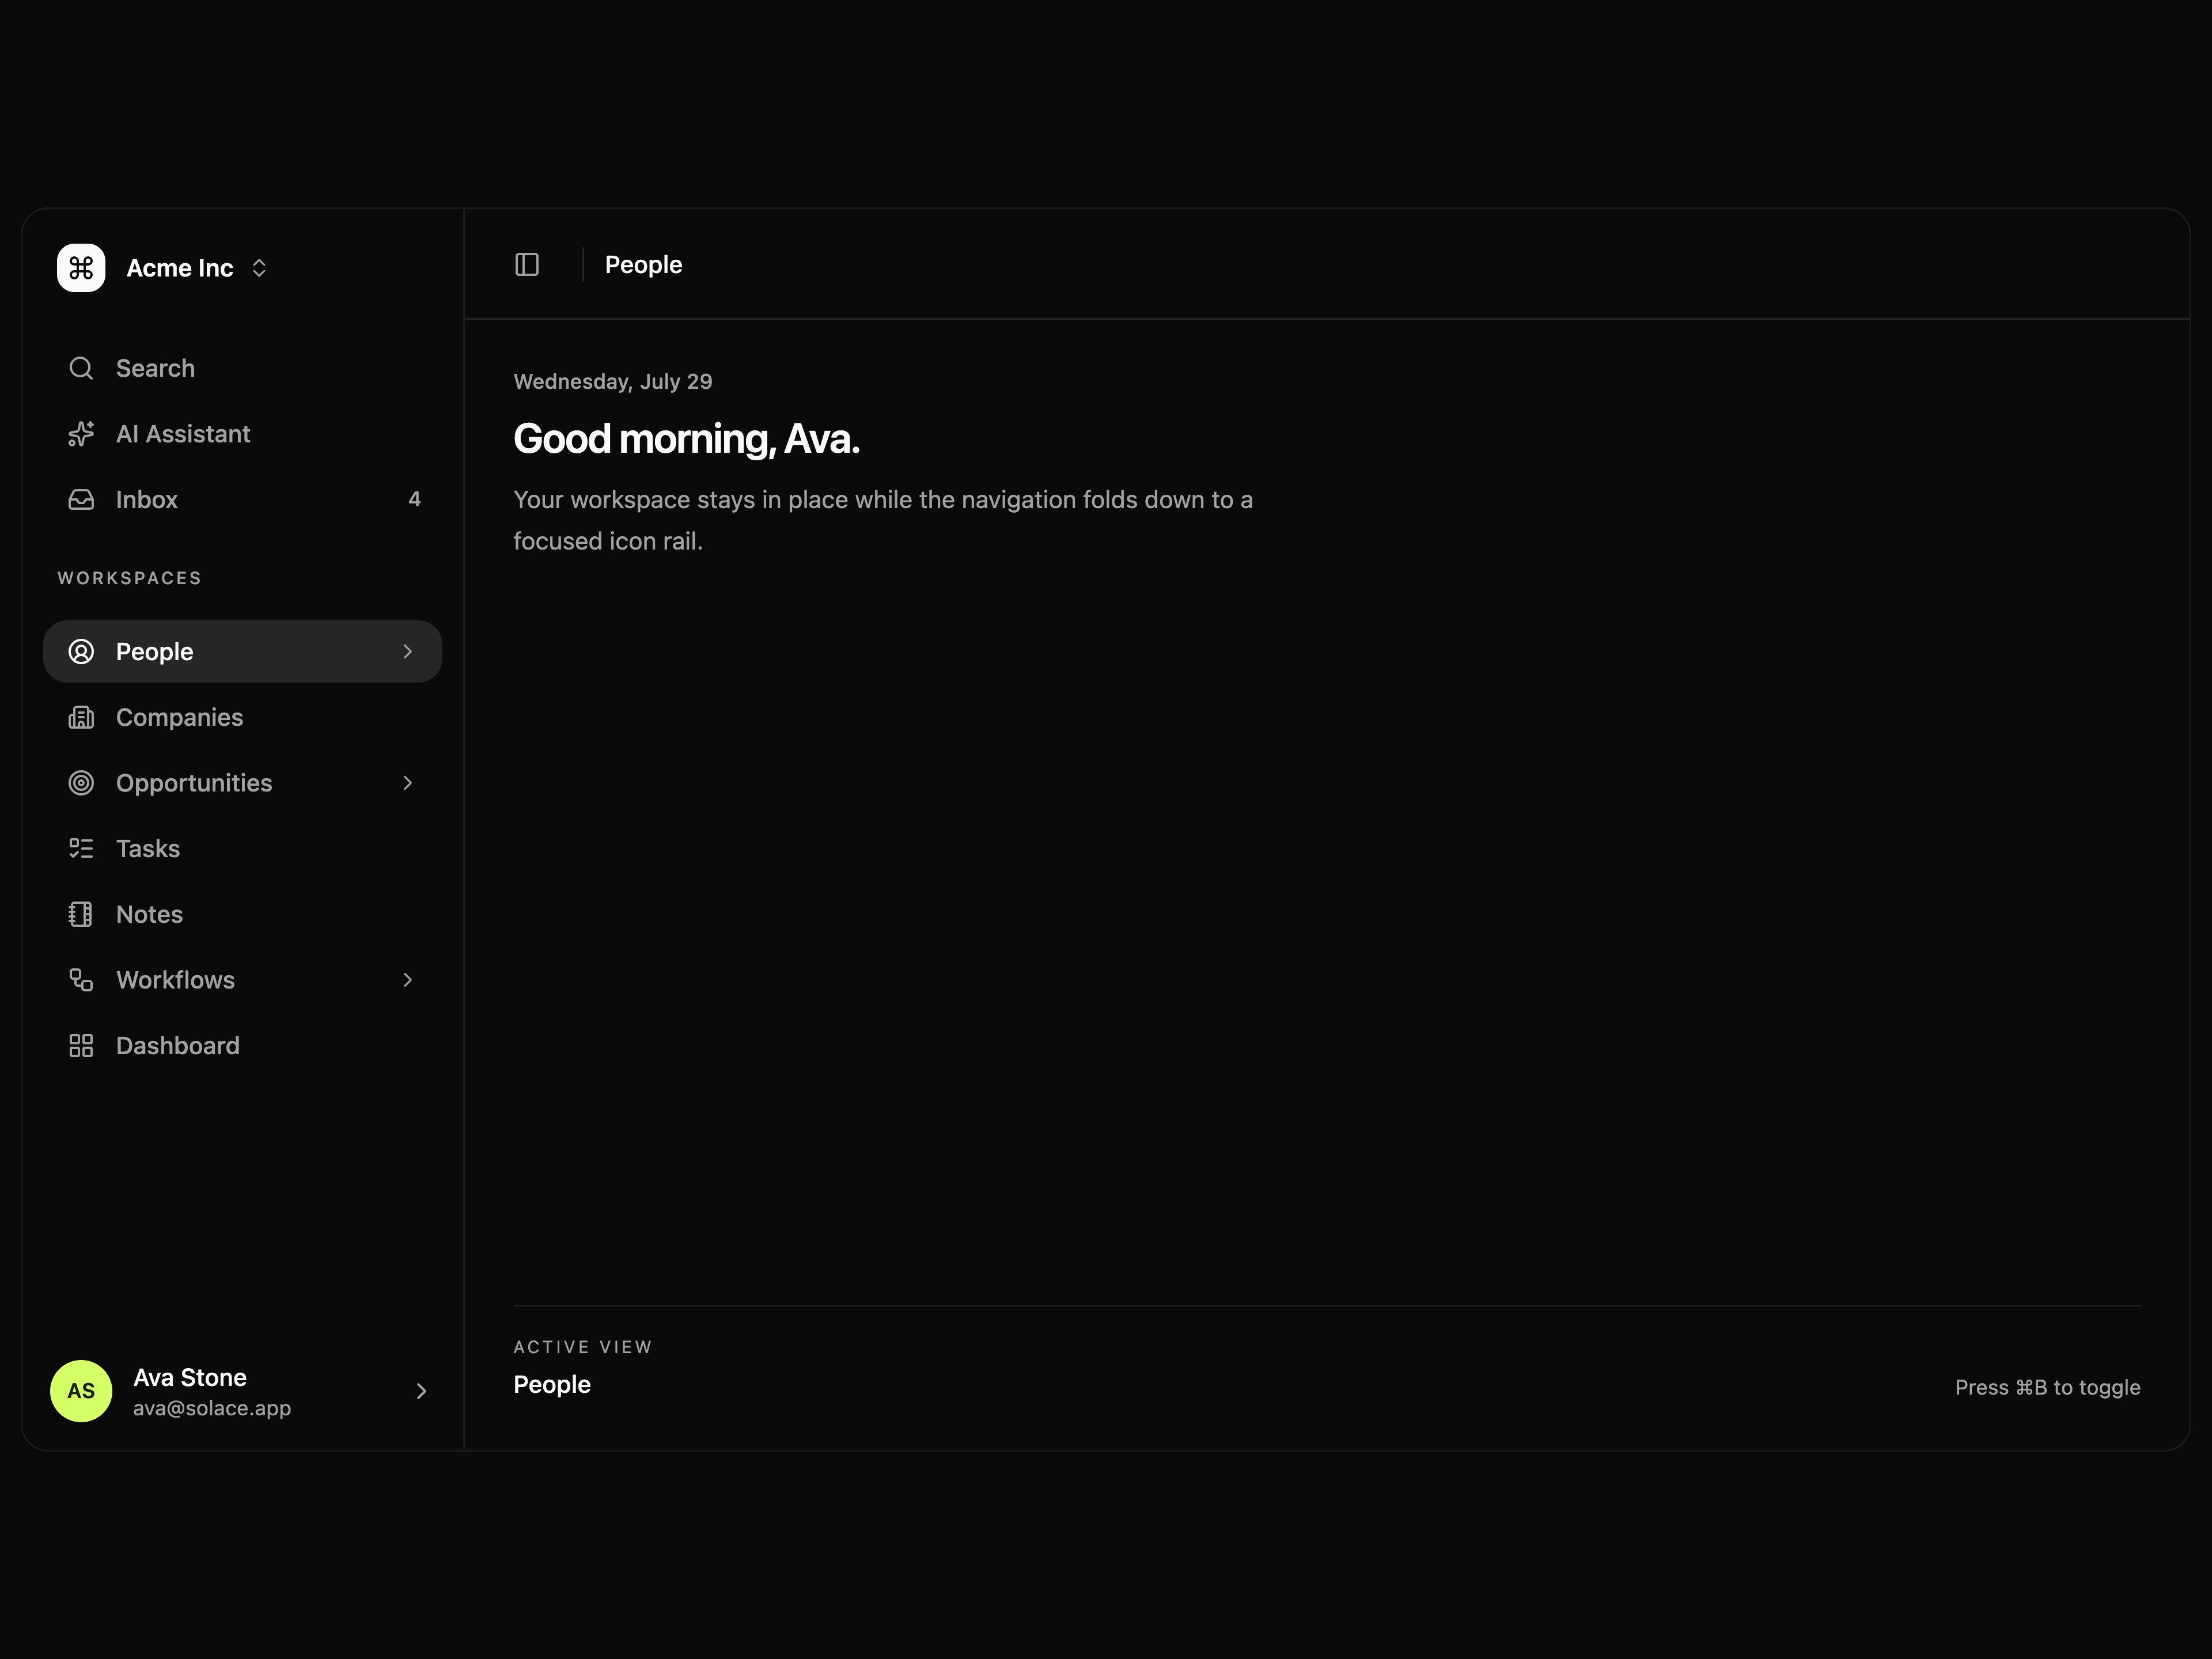Click the Tasks checklist icon
2212x1659 pixels.
(x=81, y=849)
